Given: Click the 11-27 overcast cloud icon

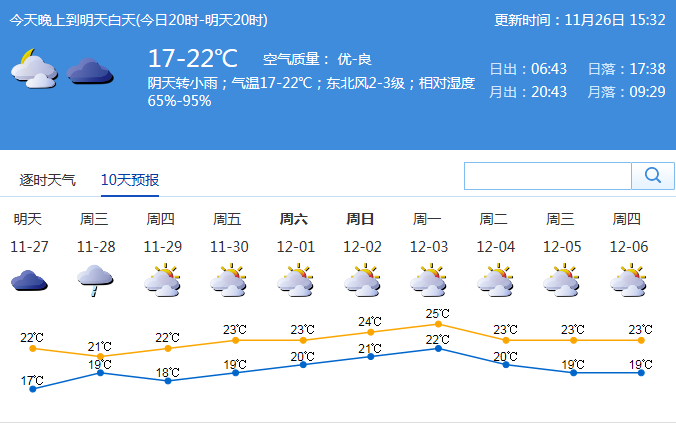Looking at the screenshot, I should pyautogui.click(x=29, y=281).
